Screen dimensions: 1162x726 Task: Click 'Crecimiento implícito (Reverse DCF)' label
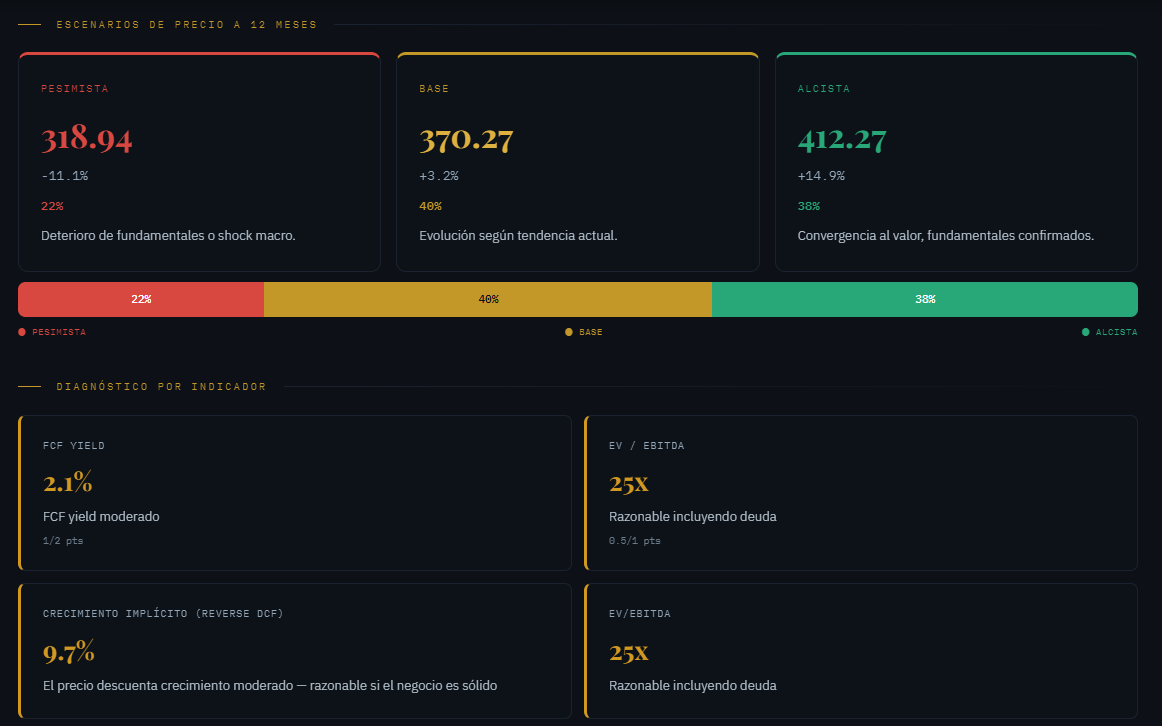163,613
